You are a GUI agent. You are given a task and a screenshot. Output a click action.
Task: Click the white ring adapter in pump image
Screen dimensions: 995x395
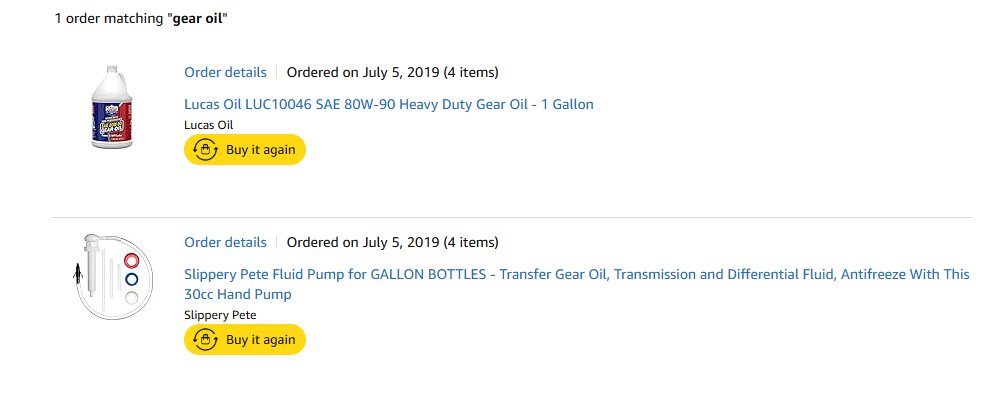[x=131, y=297]
